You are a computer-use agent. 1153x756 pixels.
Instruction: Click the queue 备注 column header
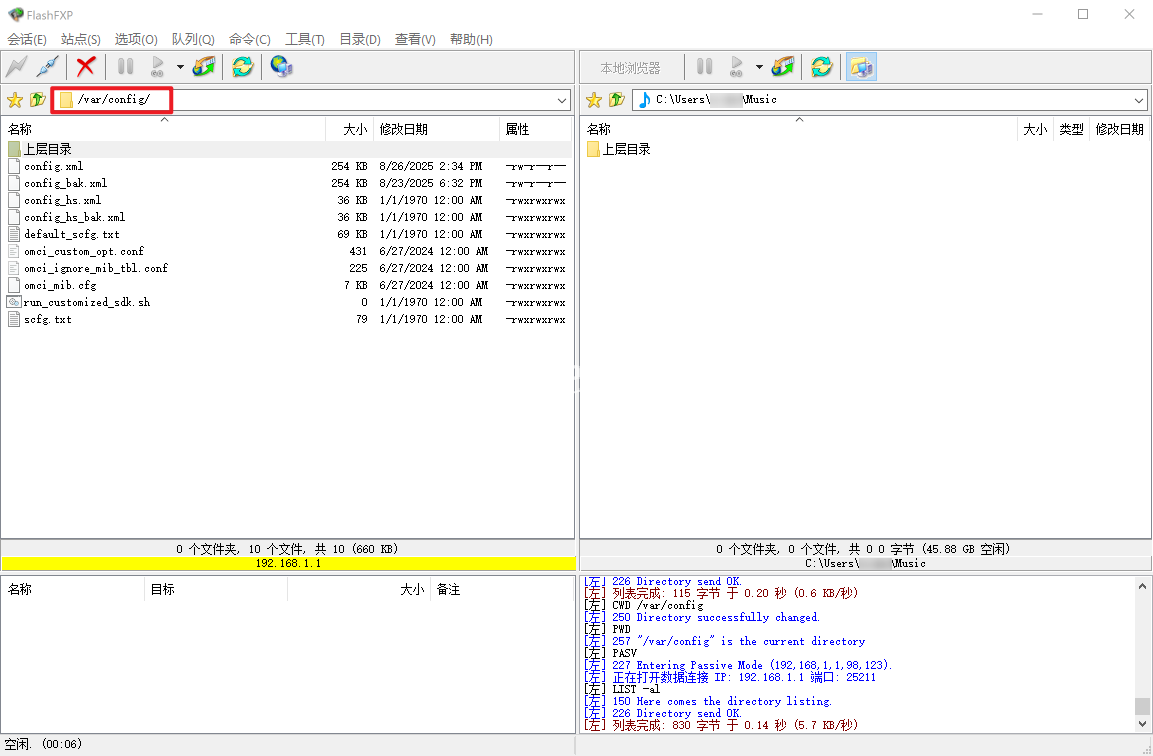click(501, 589)
